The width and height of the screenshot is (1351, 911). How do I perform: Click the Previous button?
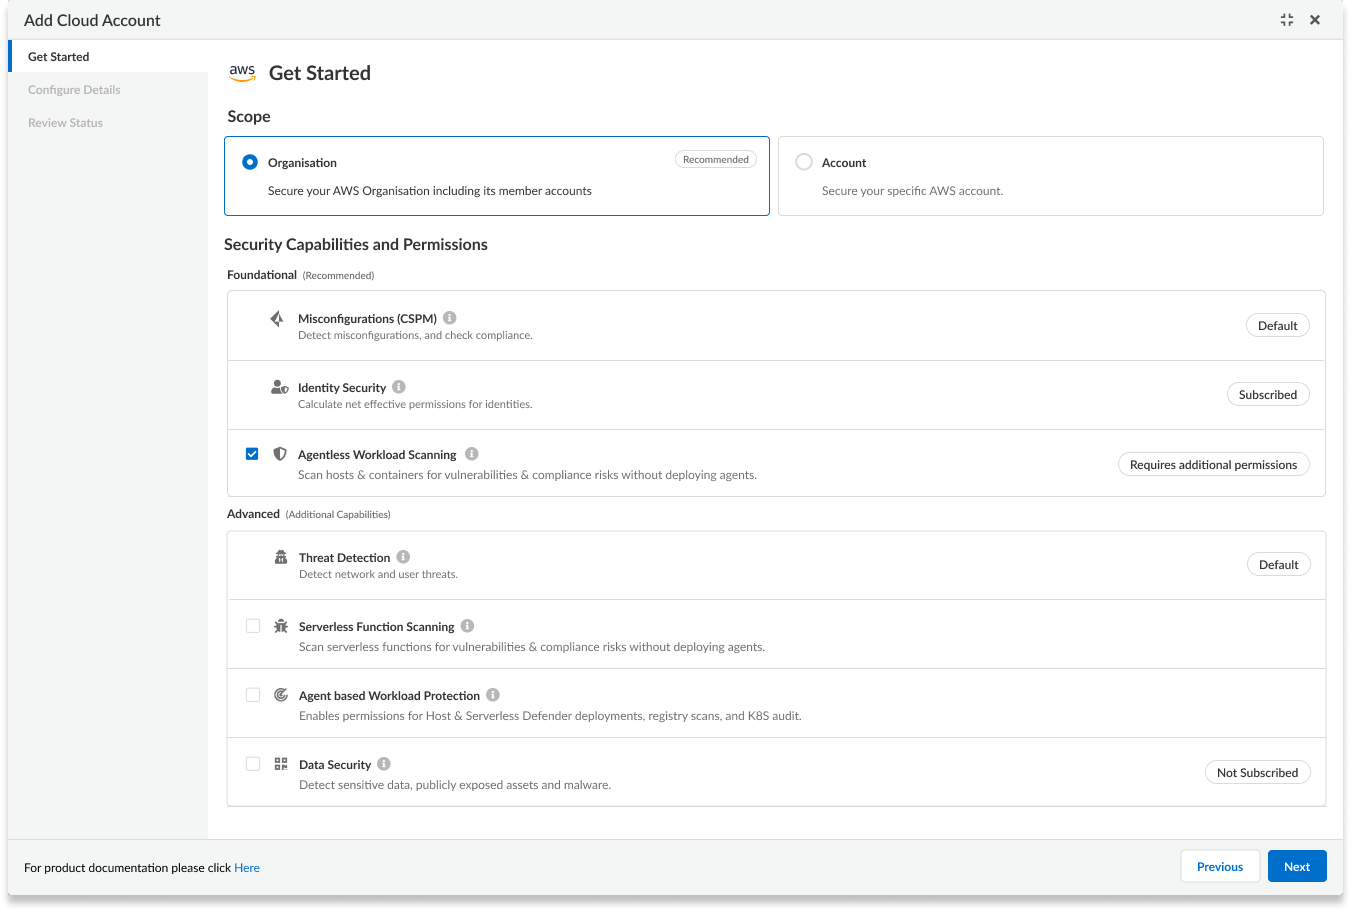[x=1220, y=866]
